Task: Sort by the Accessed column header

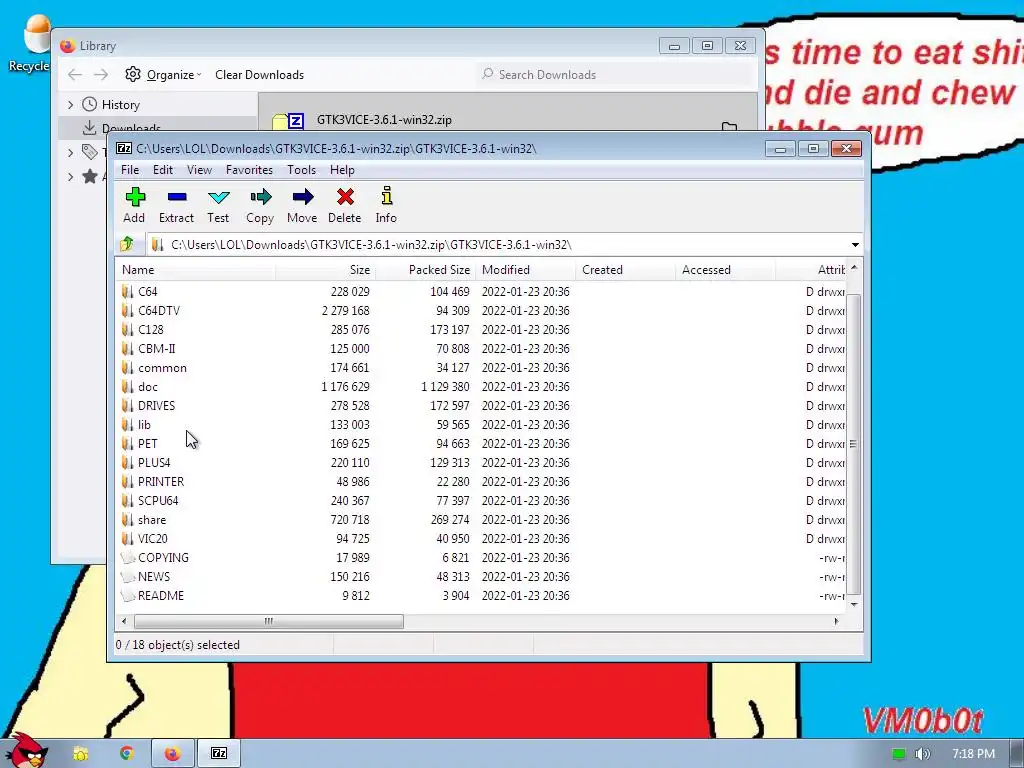Action: pos(726,270)
